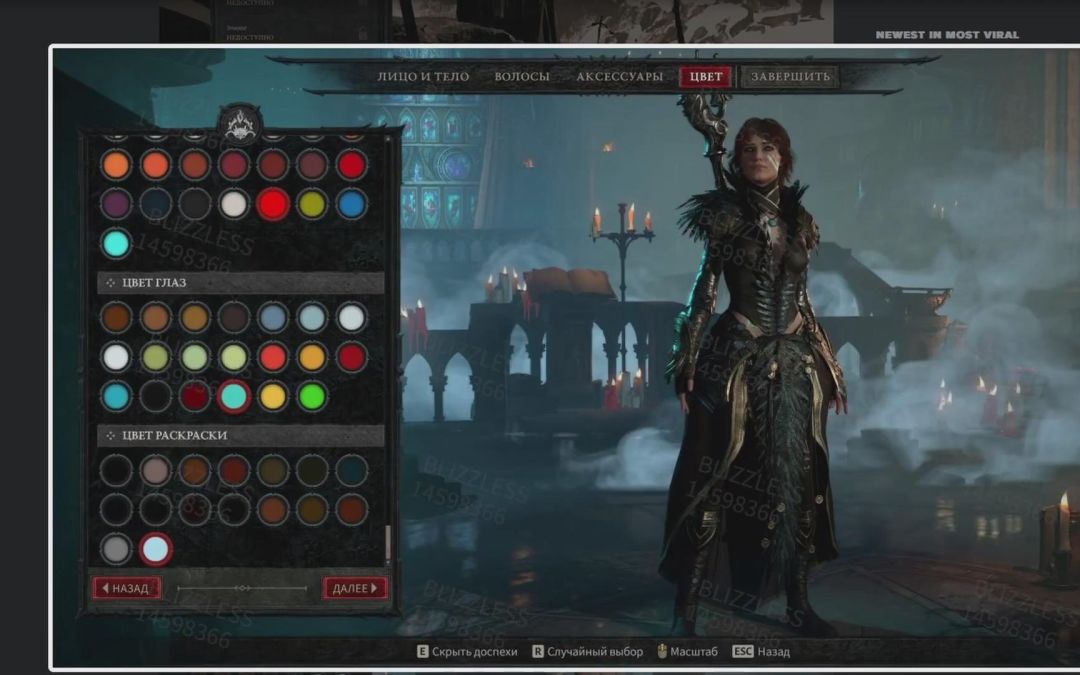Choose the yellow eye color swatch
The width and height of the screenshot is (1080, 675).
[273, 397]
